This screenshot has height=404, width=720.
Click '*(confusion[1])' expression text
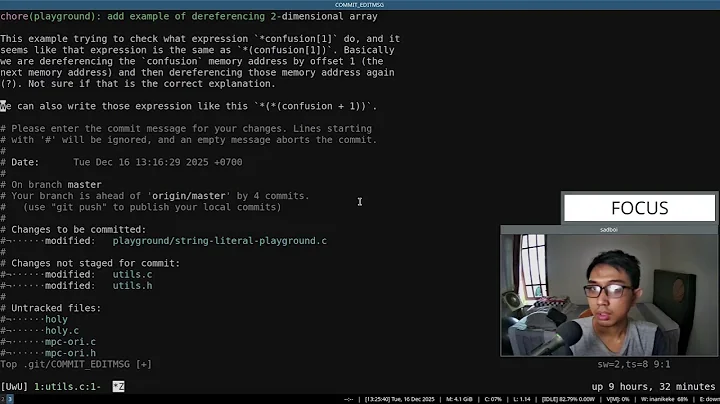(x=287, y=50)
